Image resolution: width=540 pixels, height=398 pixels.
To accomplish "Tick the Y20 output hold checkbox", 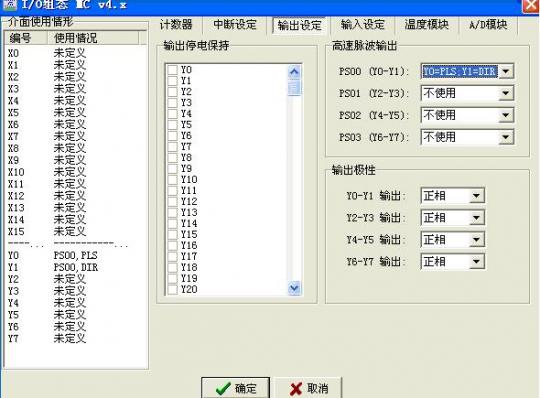I will point(172,289).
